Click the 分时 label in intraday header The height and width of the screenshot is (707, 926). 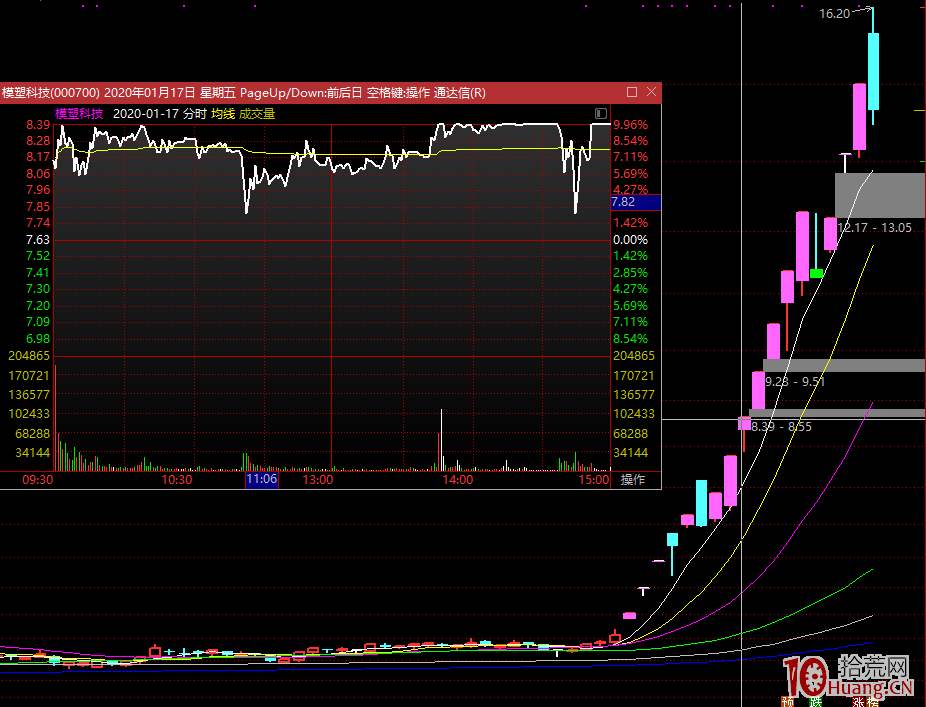coord(195,113)
